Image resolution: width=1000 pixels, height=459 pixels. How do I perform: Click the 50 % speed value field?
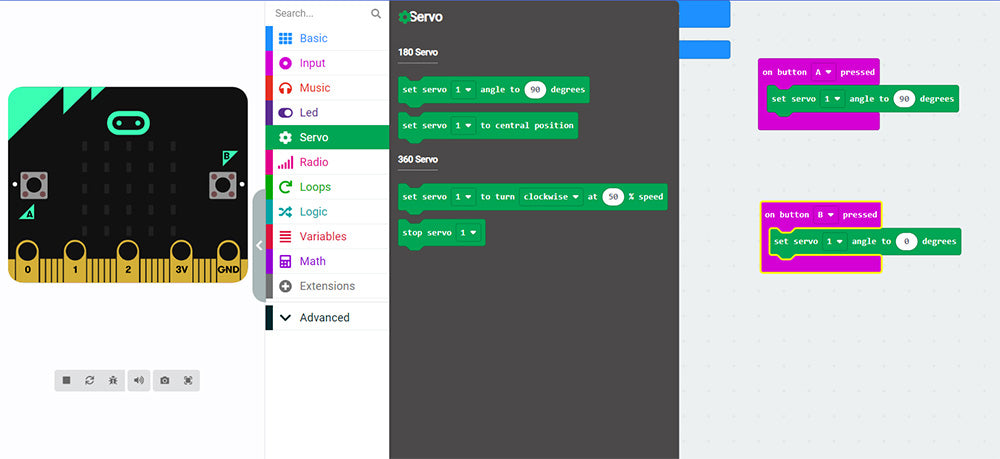click(612, 197)
